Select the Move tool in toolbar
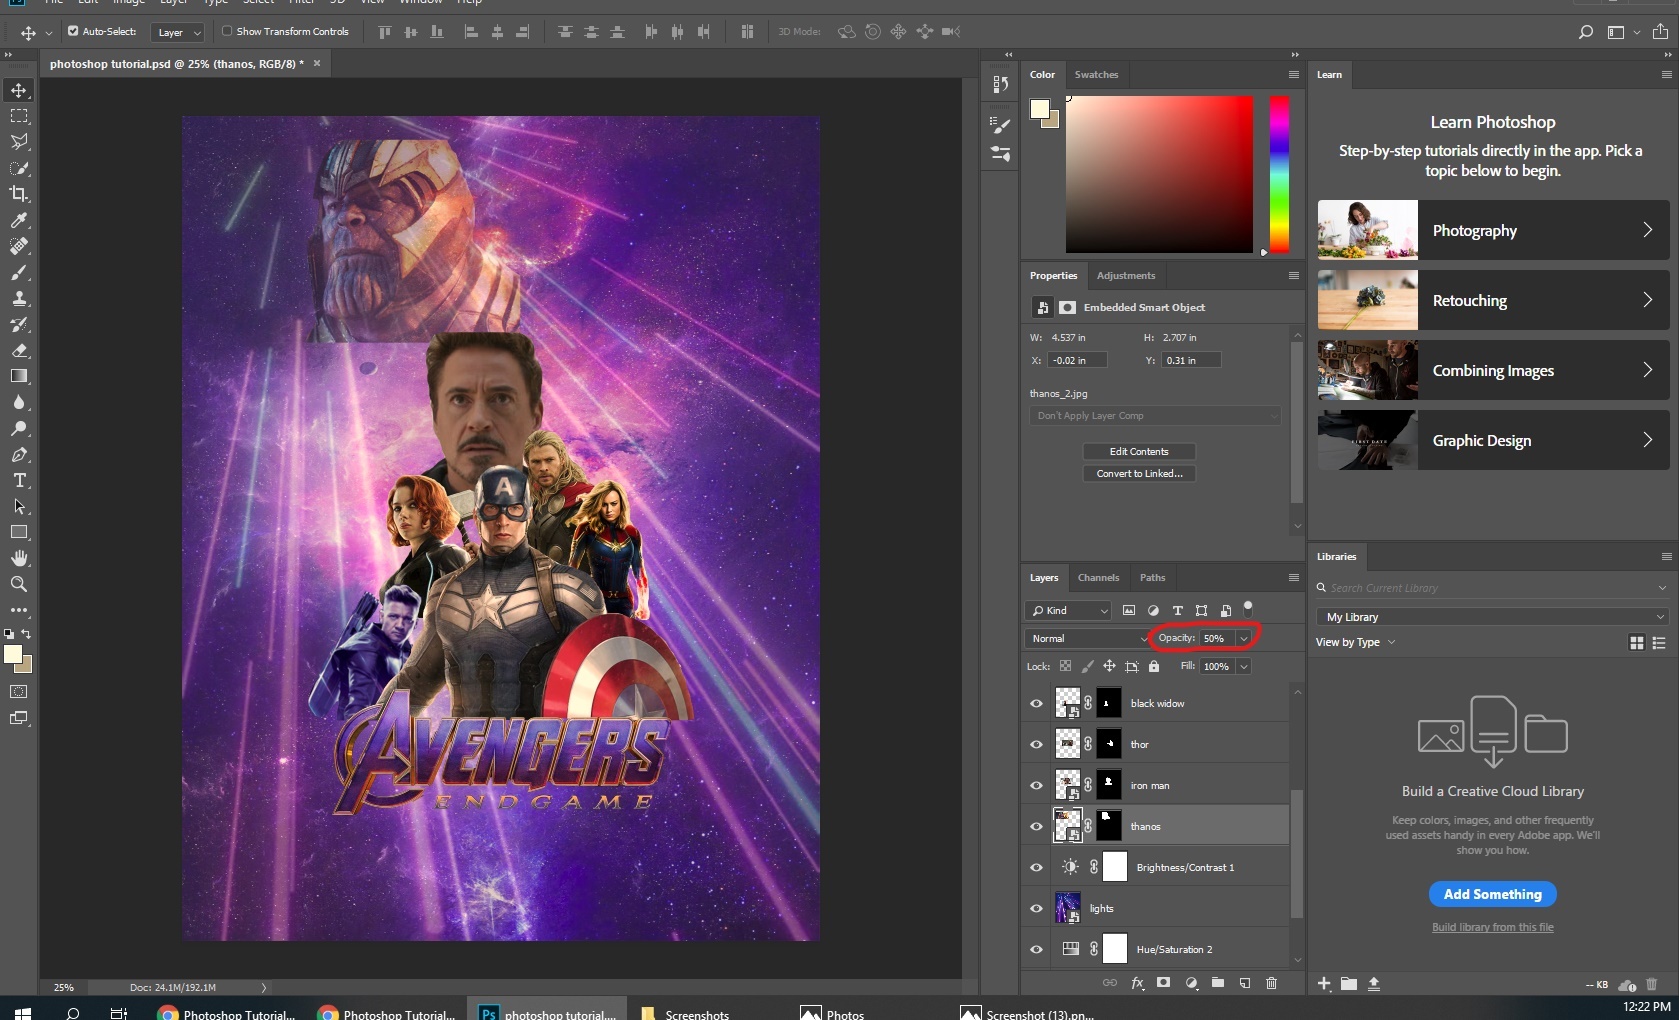The image size is (1679, 1020). tap(19, 90)
